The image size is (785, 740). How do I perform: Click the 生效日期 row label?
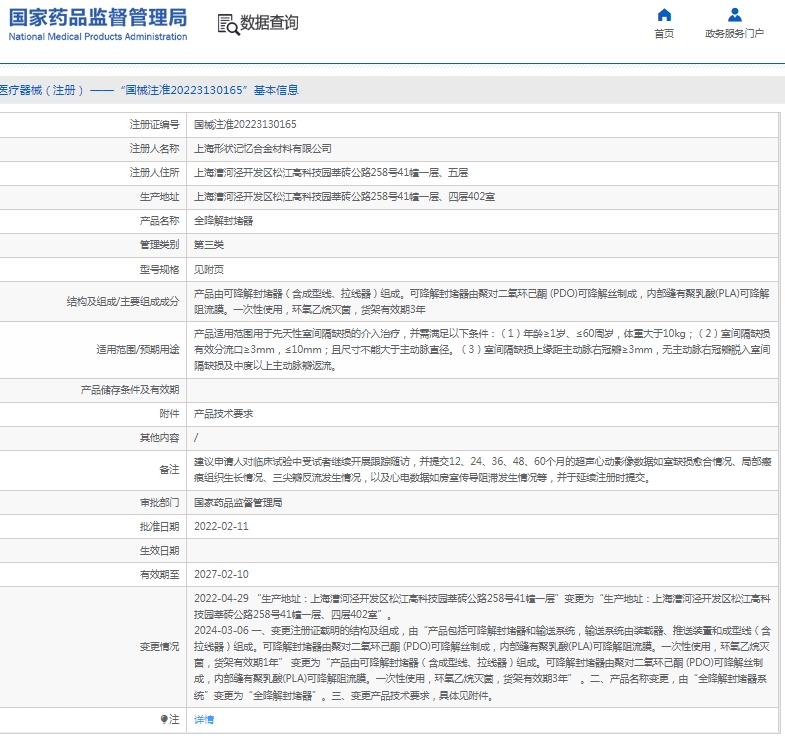pyautogui.click(x=159, y=550)
